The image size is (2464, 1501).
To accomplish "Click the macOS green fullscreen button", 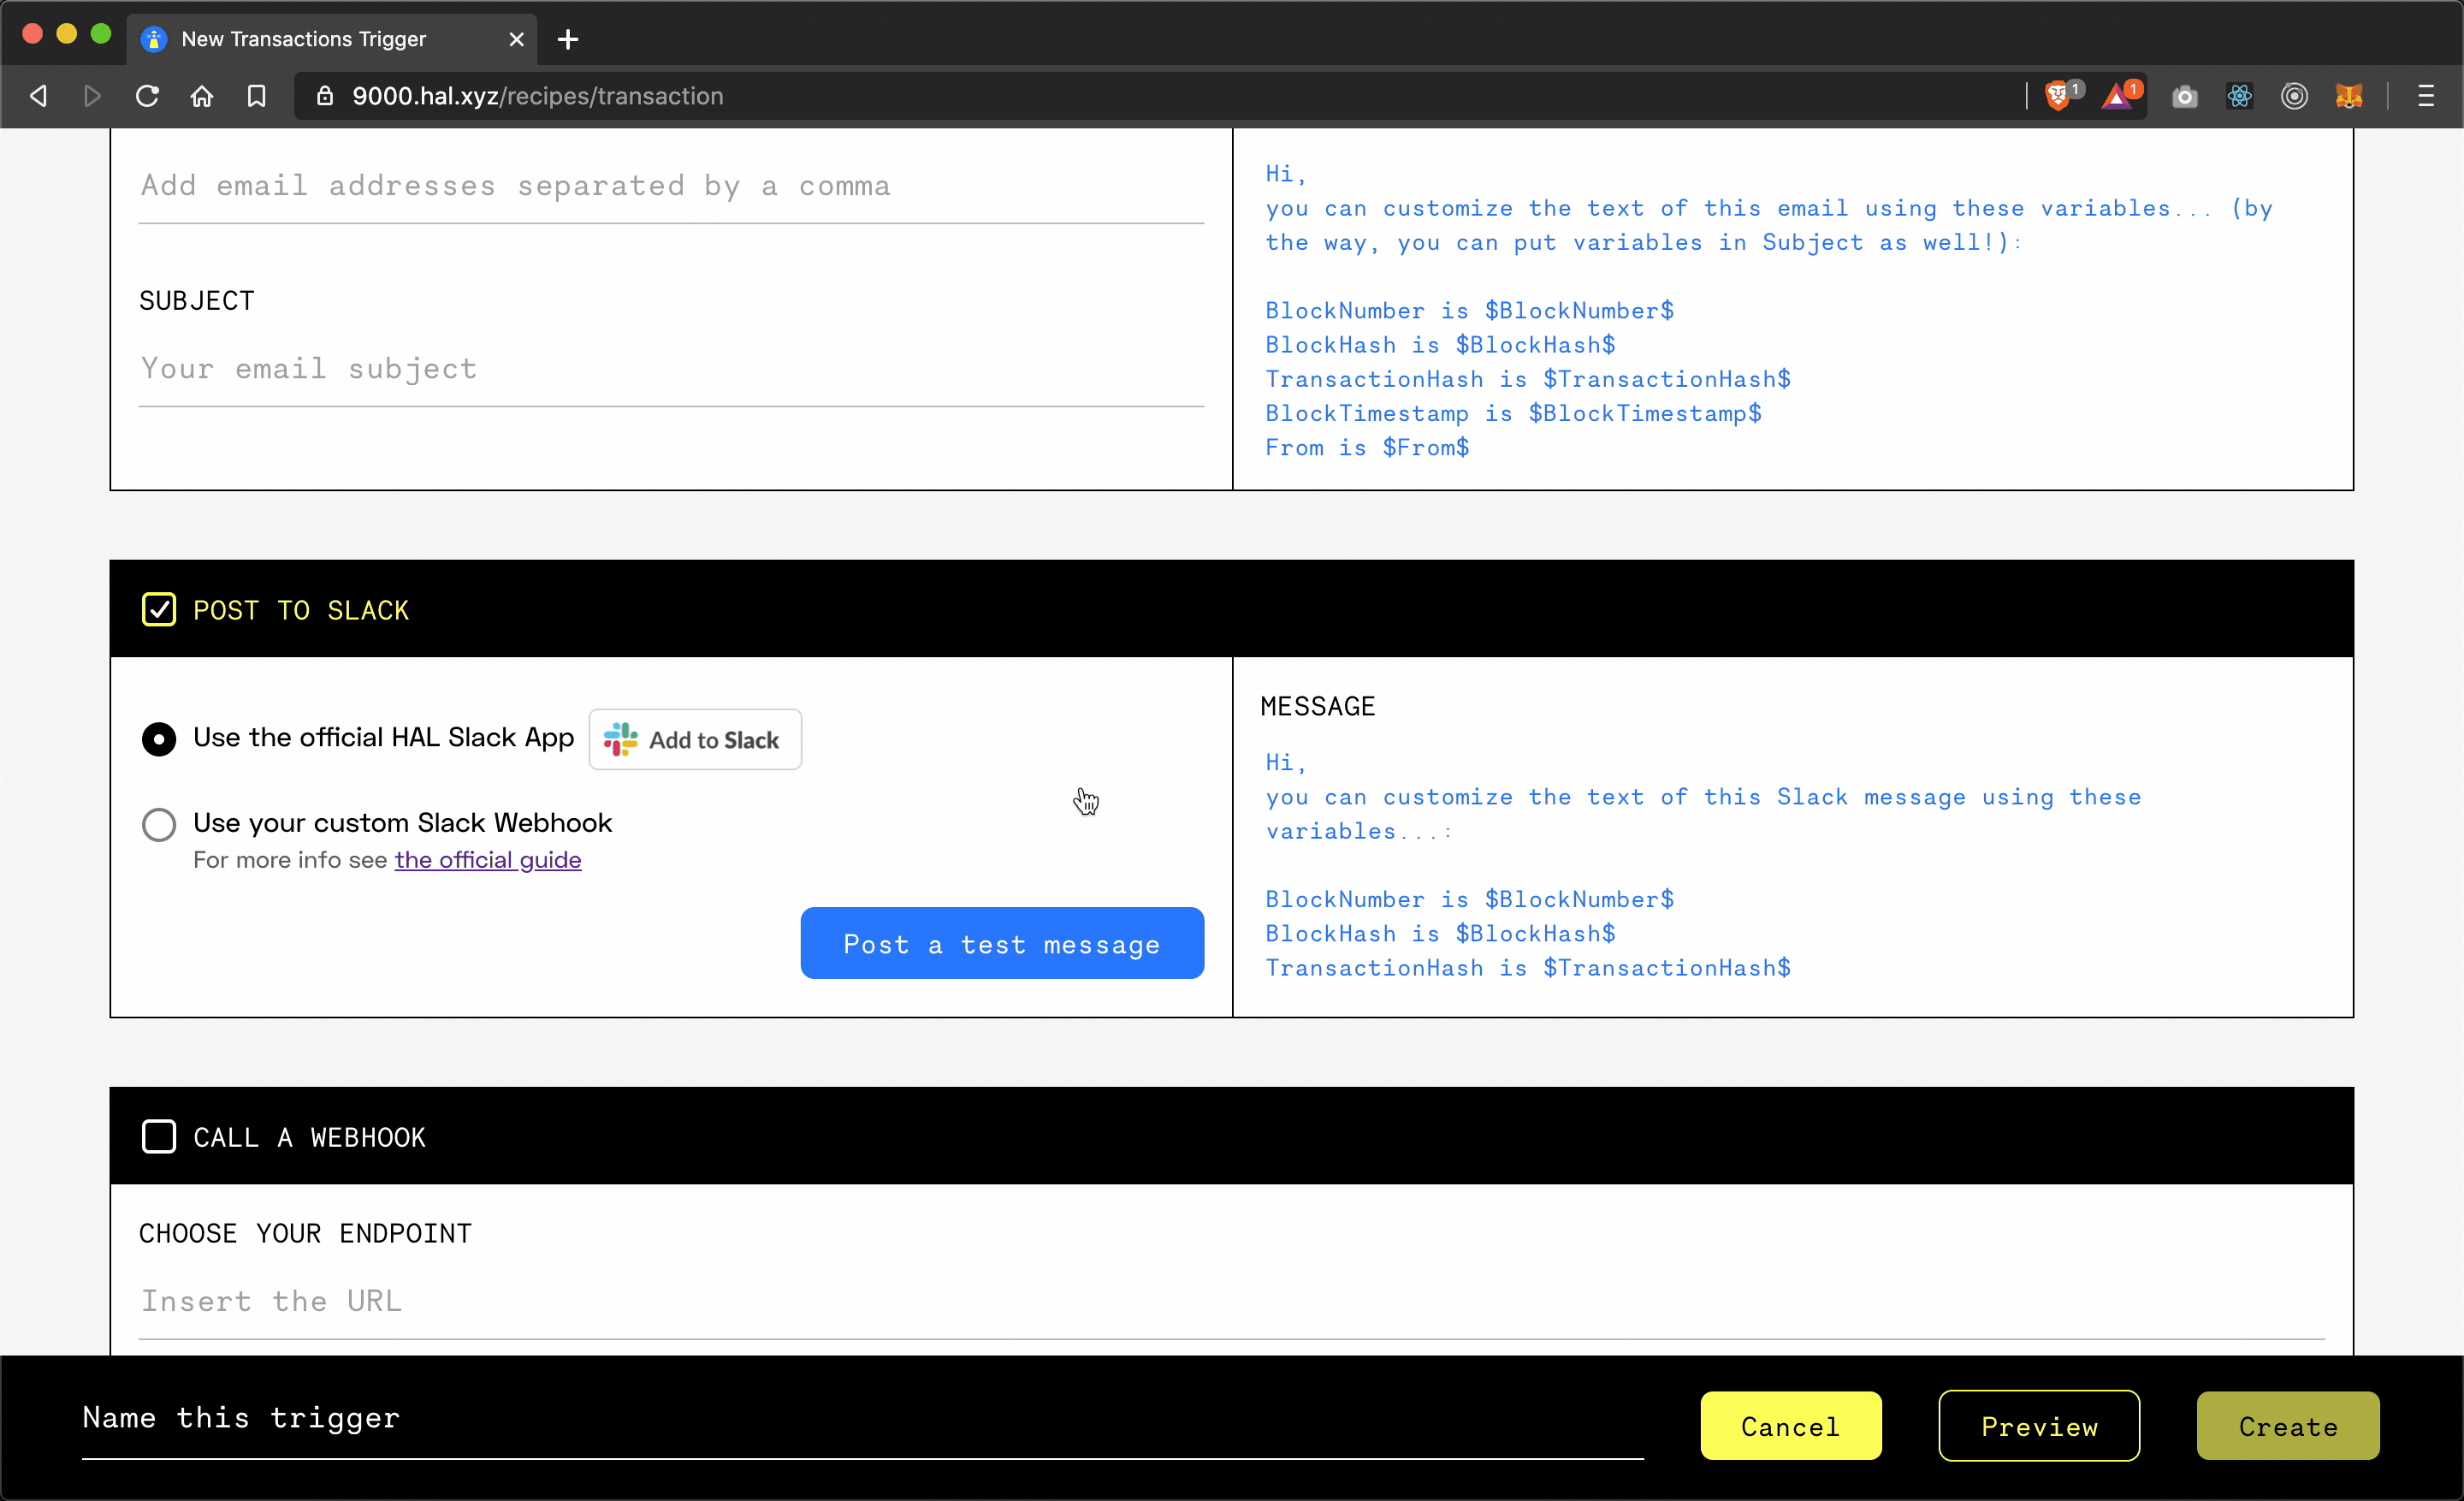I will [x=101, y=34].
